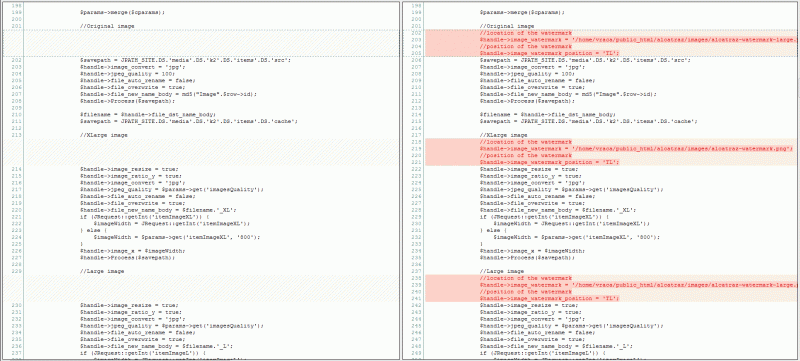Click left line 206 file_overwrite = true
Screen dimensions: 800x361
tap(134, 87)
